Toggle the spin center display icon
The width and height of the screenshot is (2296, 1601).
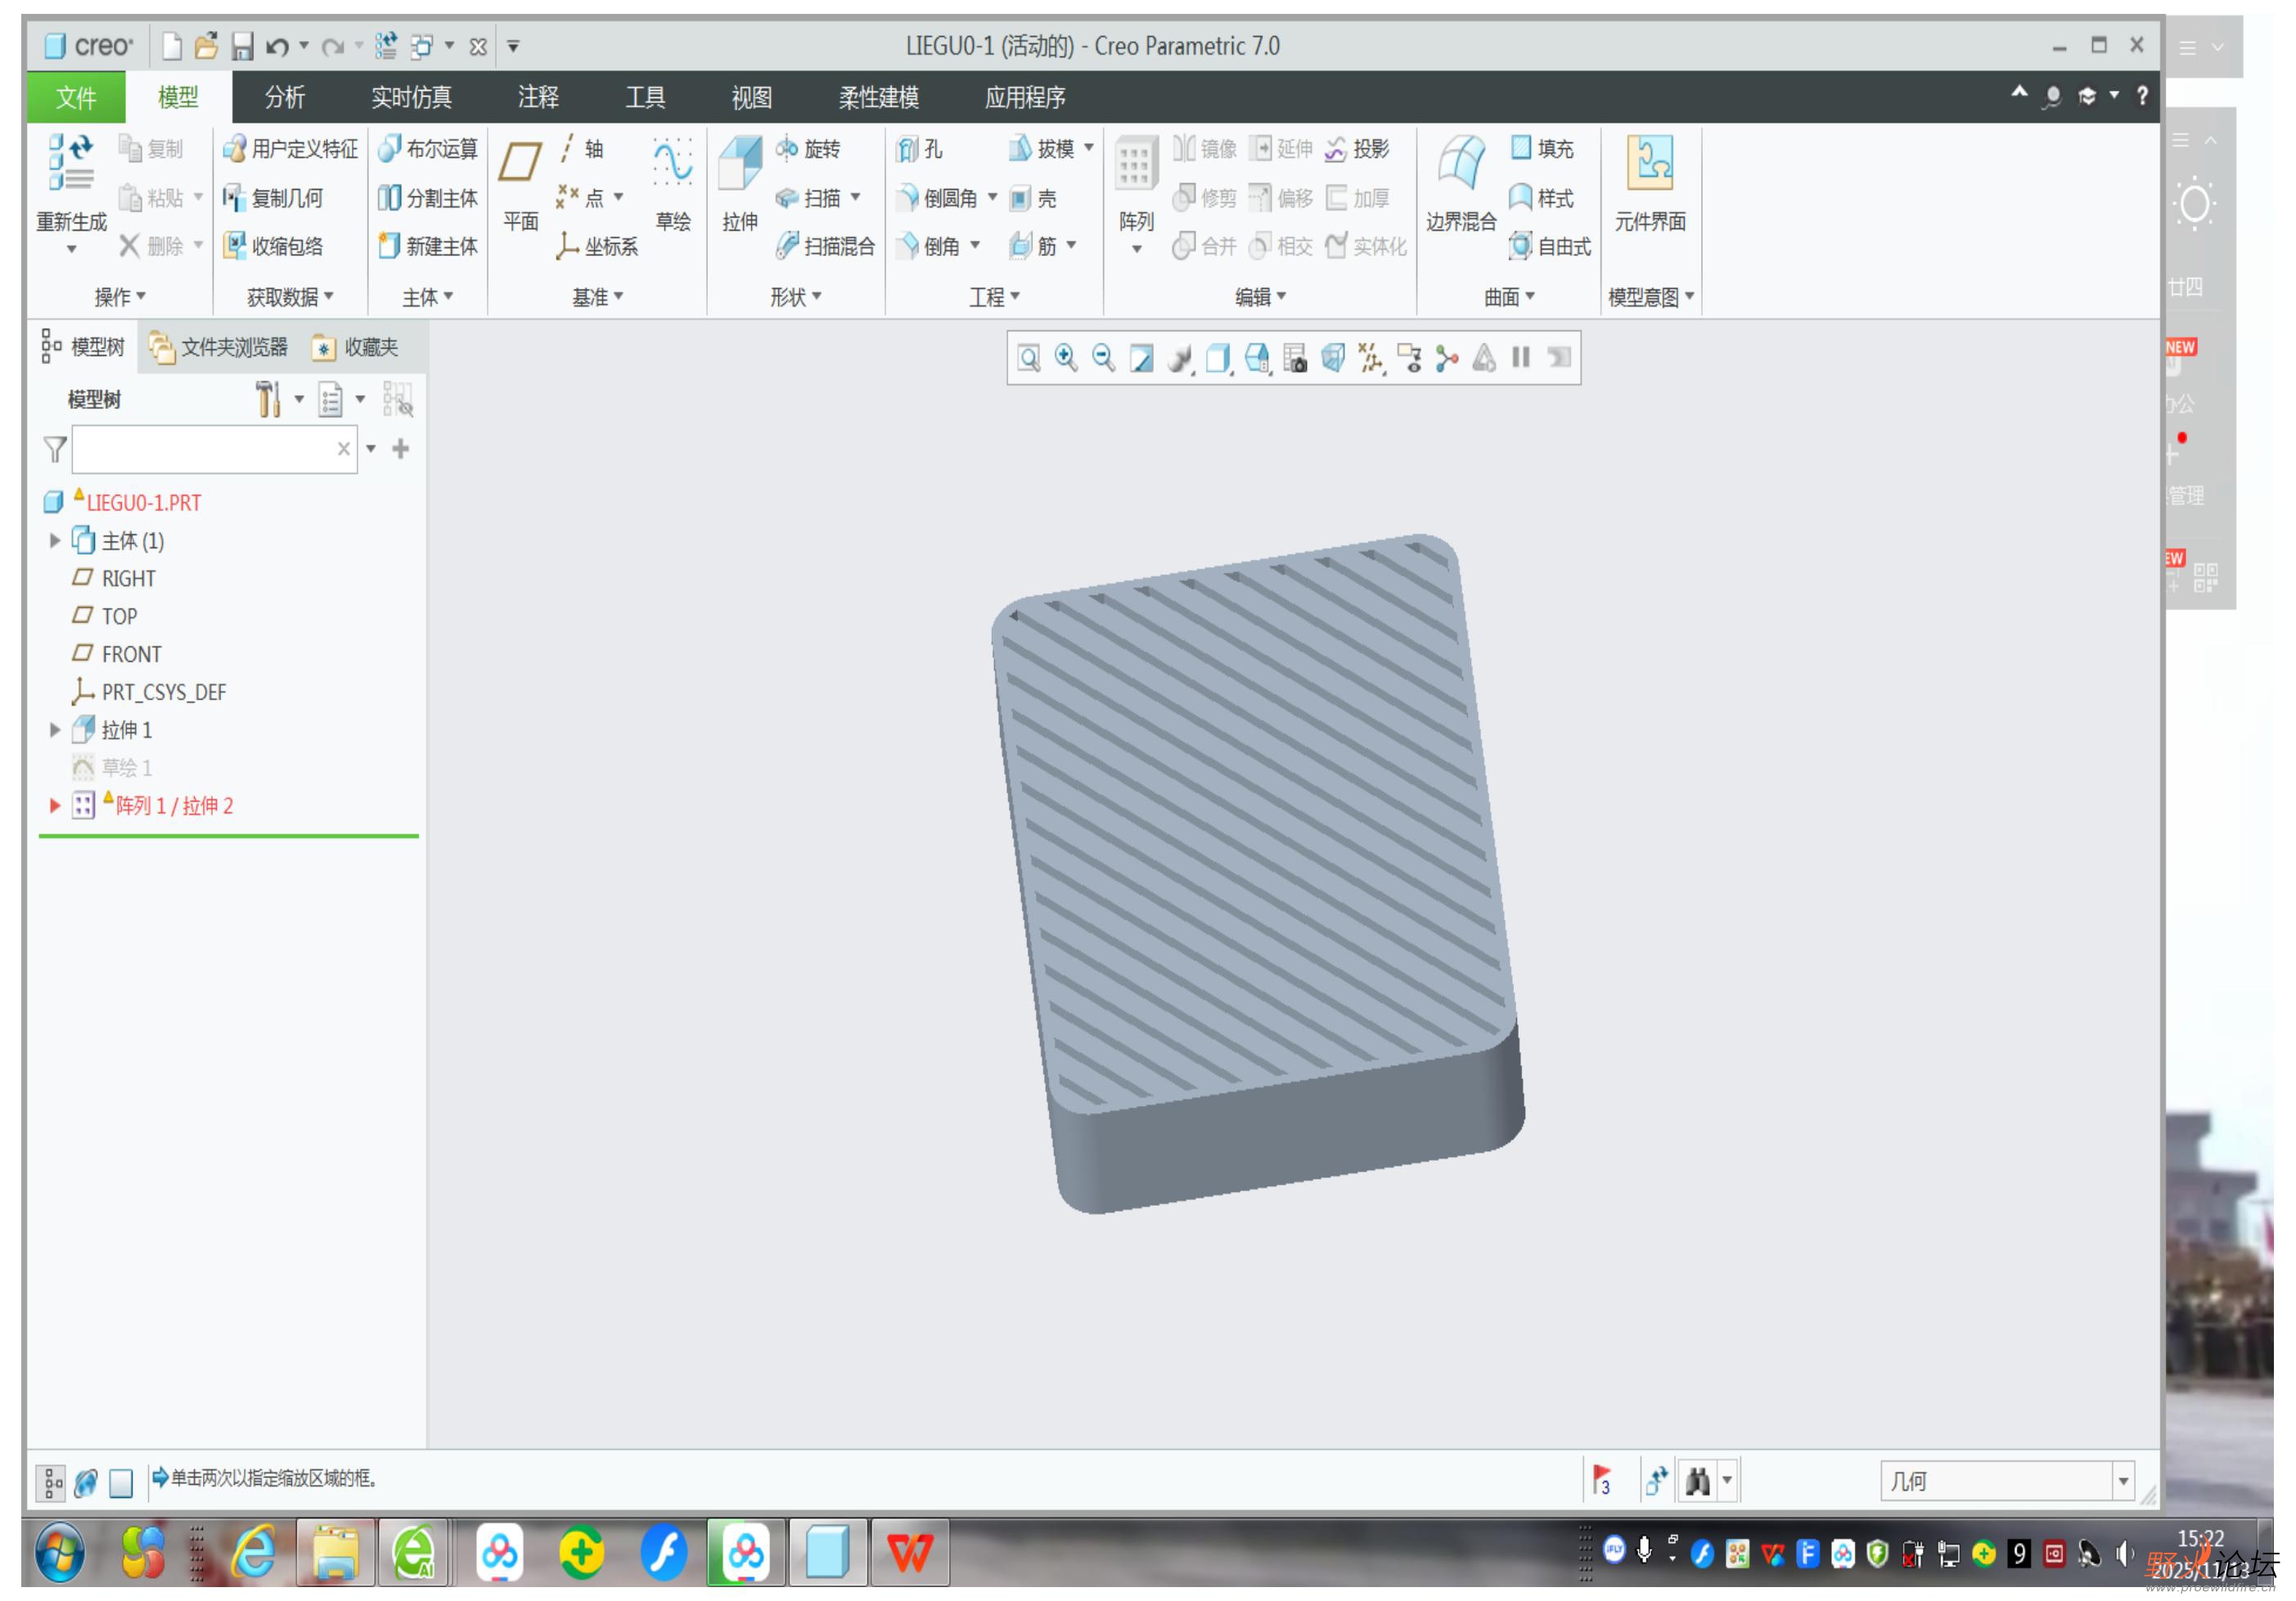point(1446,358)
